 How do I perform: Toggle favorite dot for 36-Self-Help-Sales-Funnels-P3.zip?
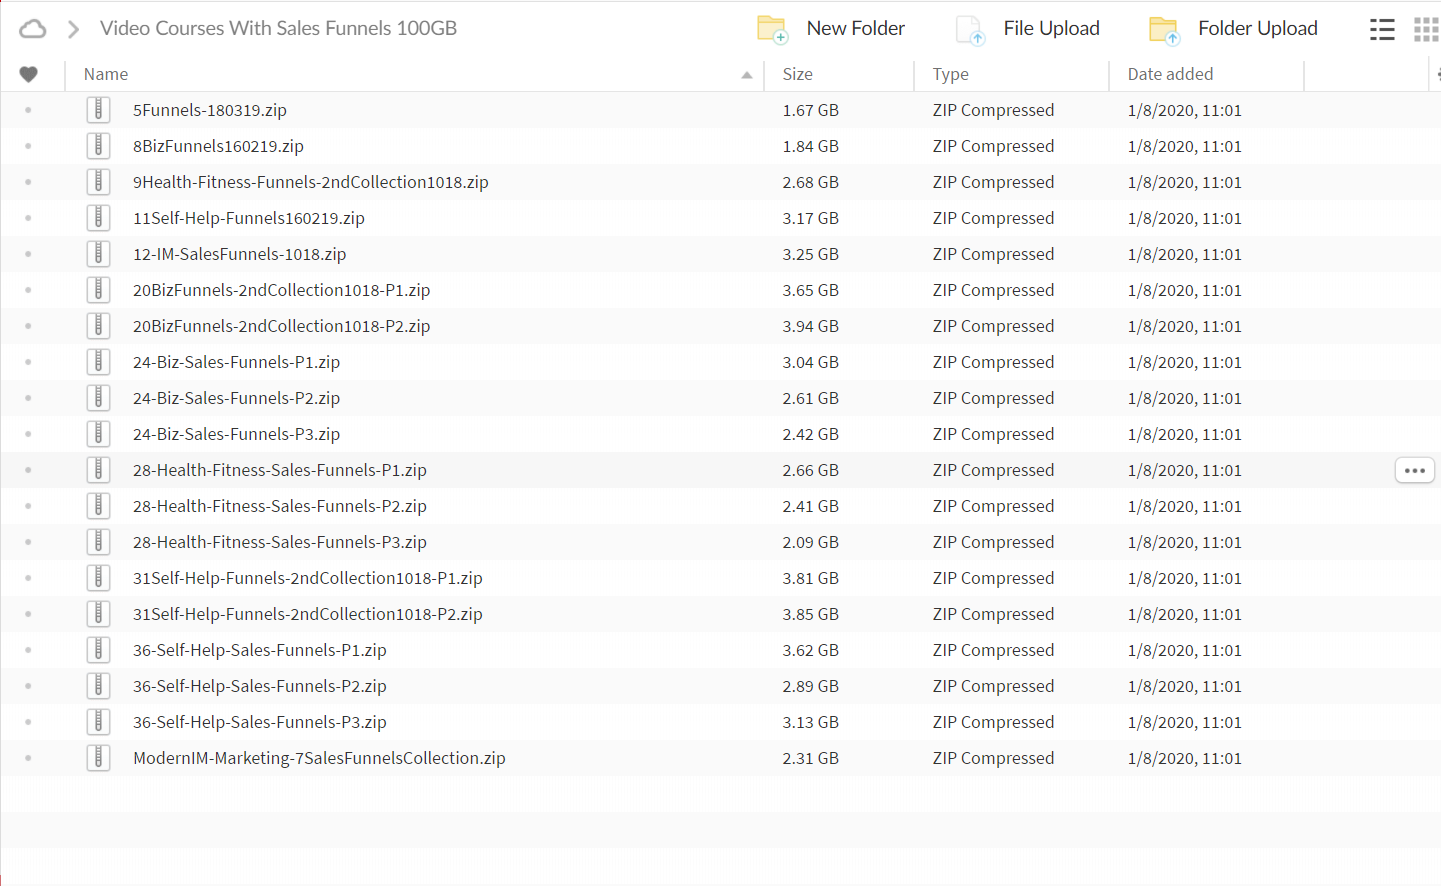[x=28, y=722]
